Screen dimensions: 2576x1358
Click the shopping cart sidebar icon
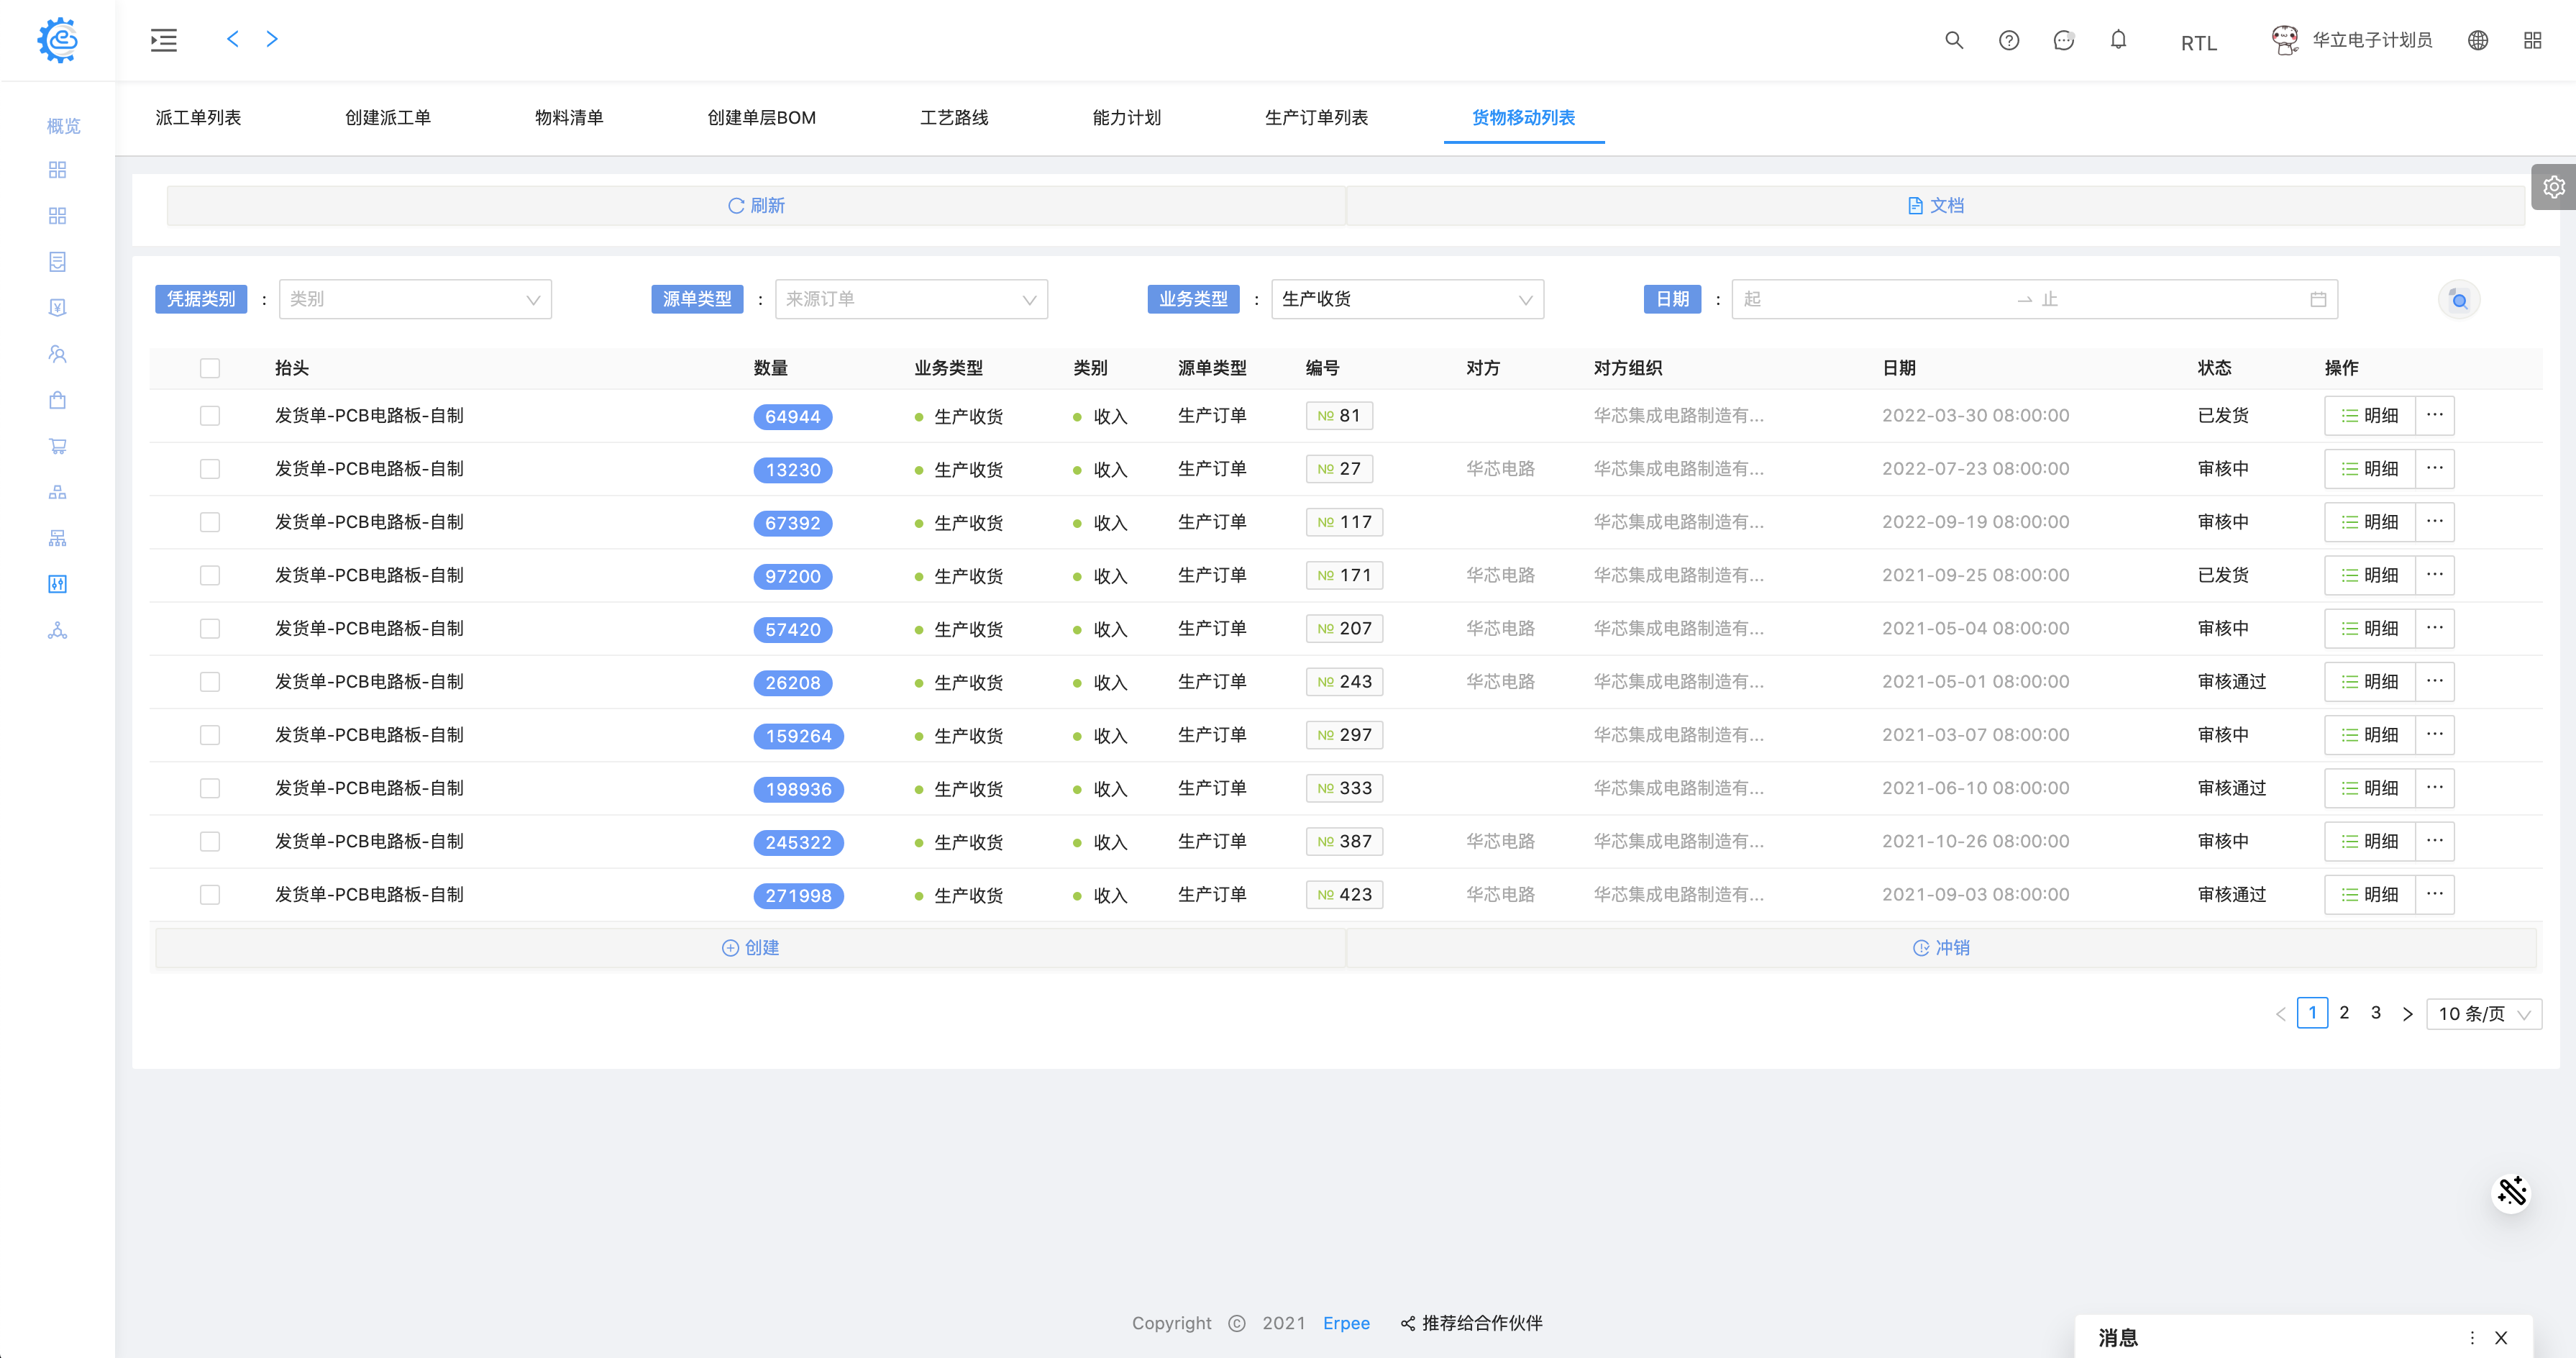(57, 446)
